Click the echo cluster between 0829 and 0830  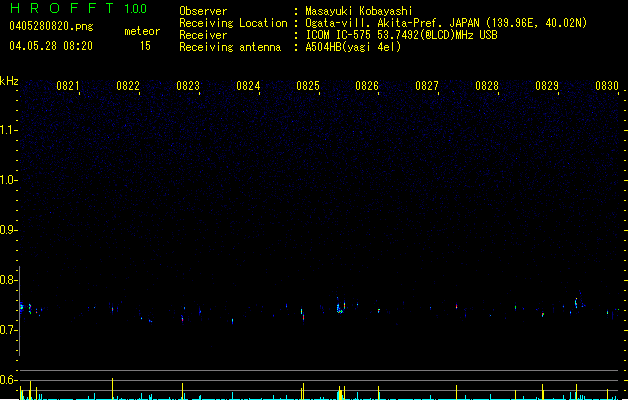[x=578, y=301]
